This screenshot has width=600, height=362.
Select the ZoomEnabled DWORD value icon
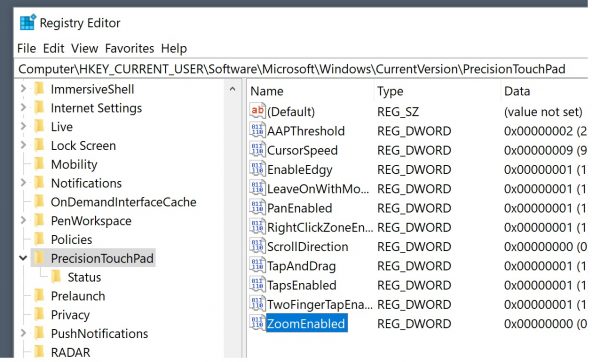[257, 323]
